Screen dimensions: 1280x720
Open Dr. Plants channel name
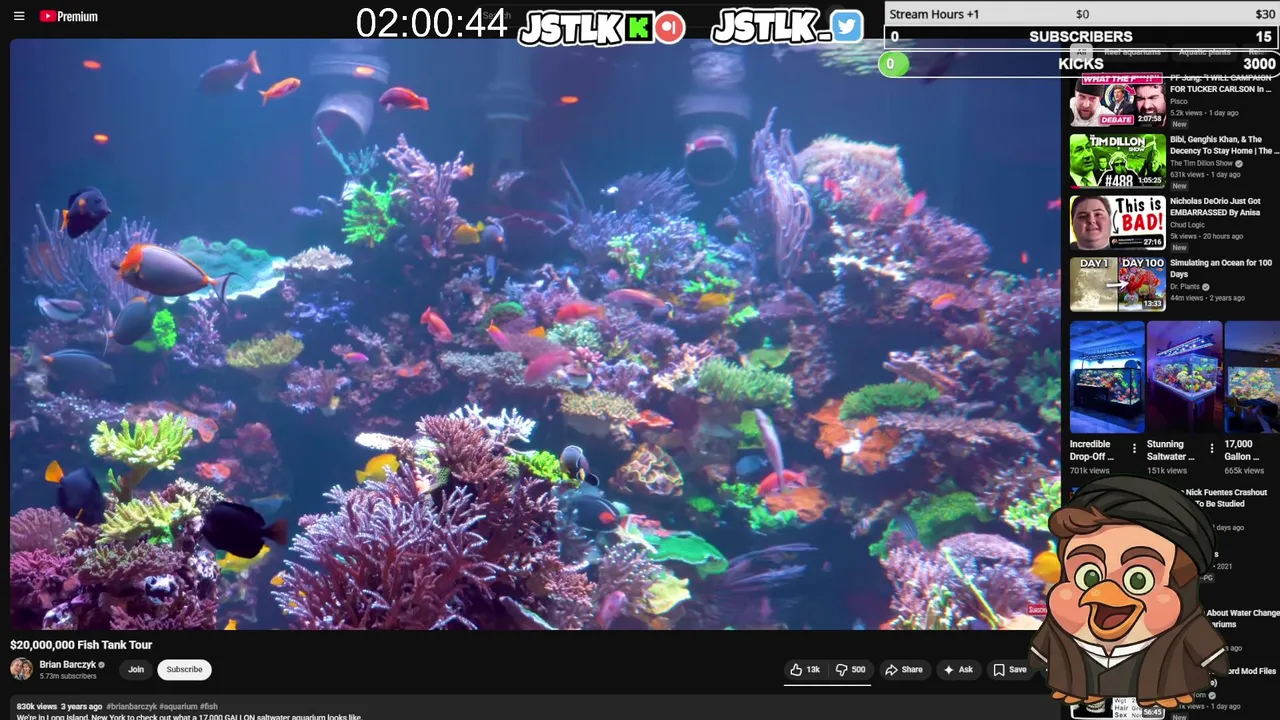[x=1185, y=287]
